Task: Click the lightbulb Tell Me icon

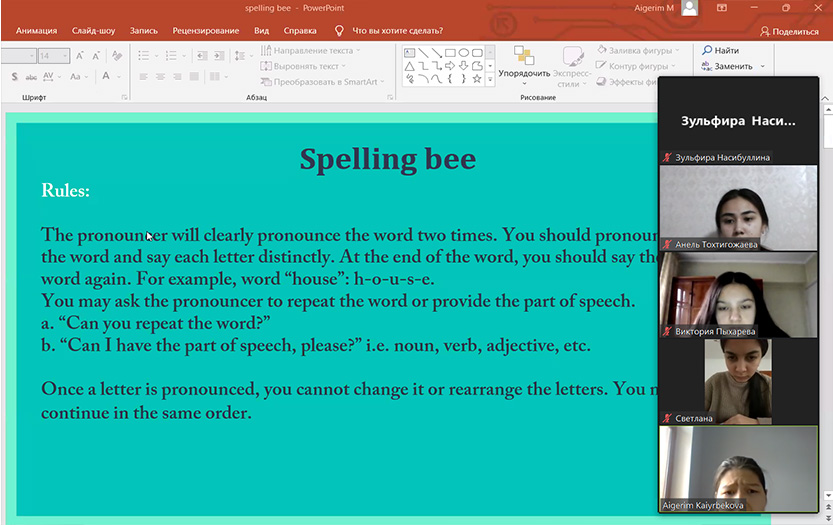Action: [x=339, y=31]
